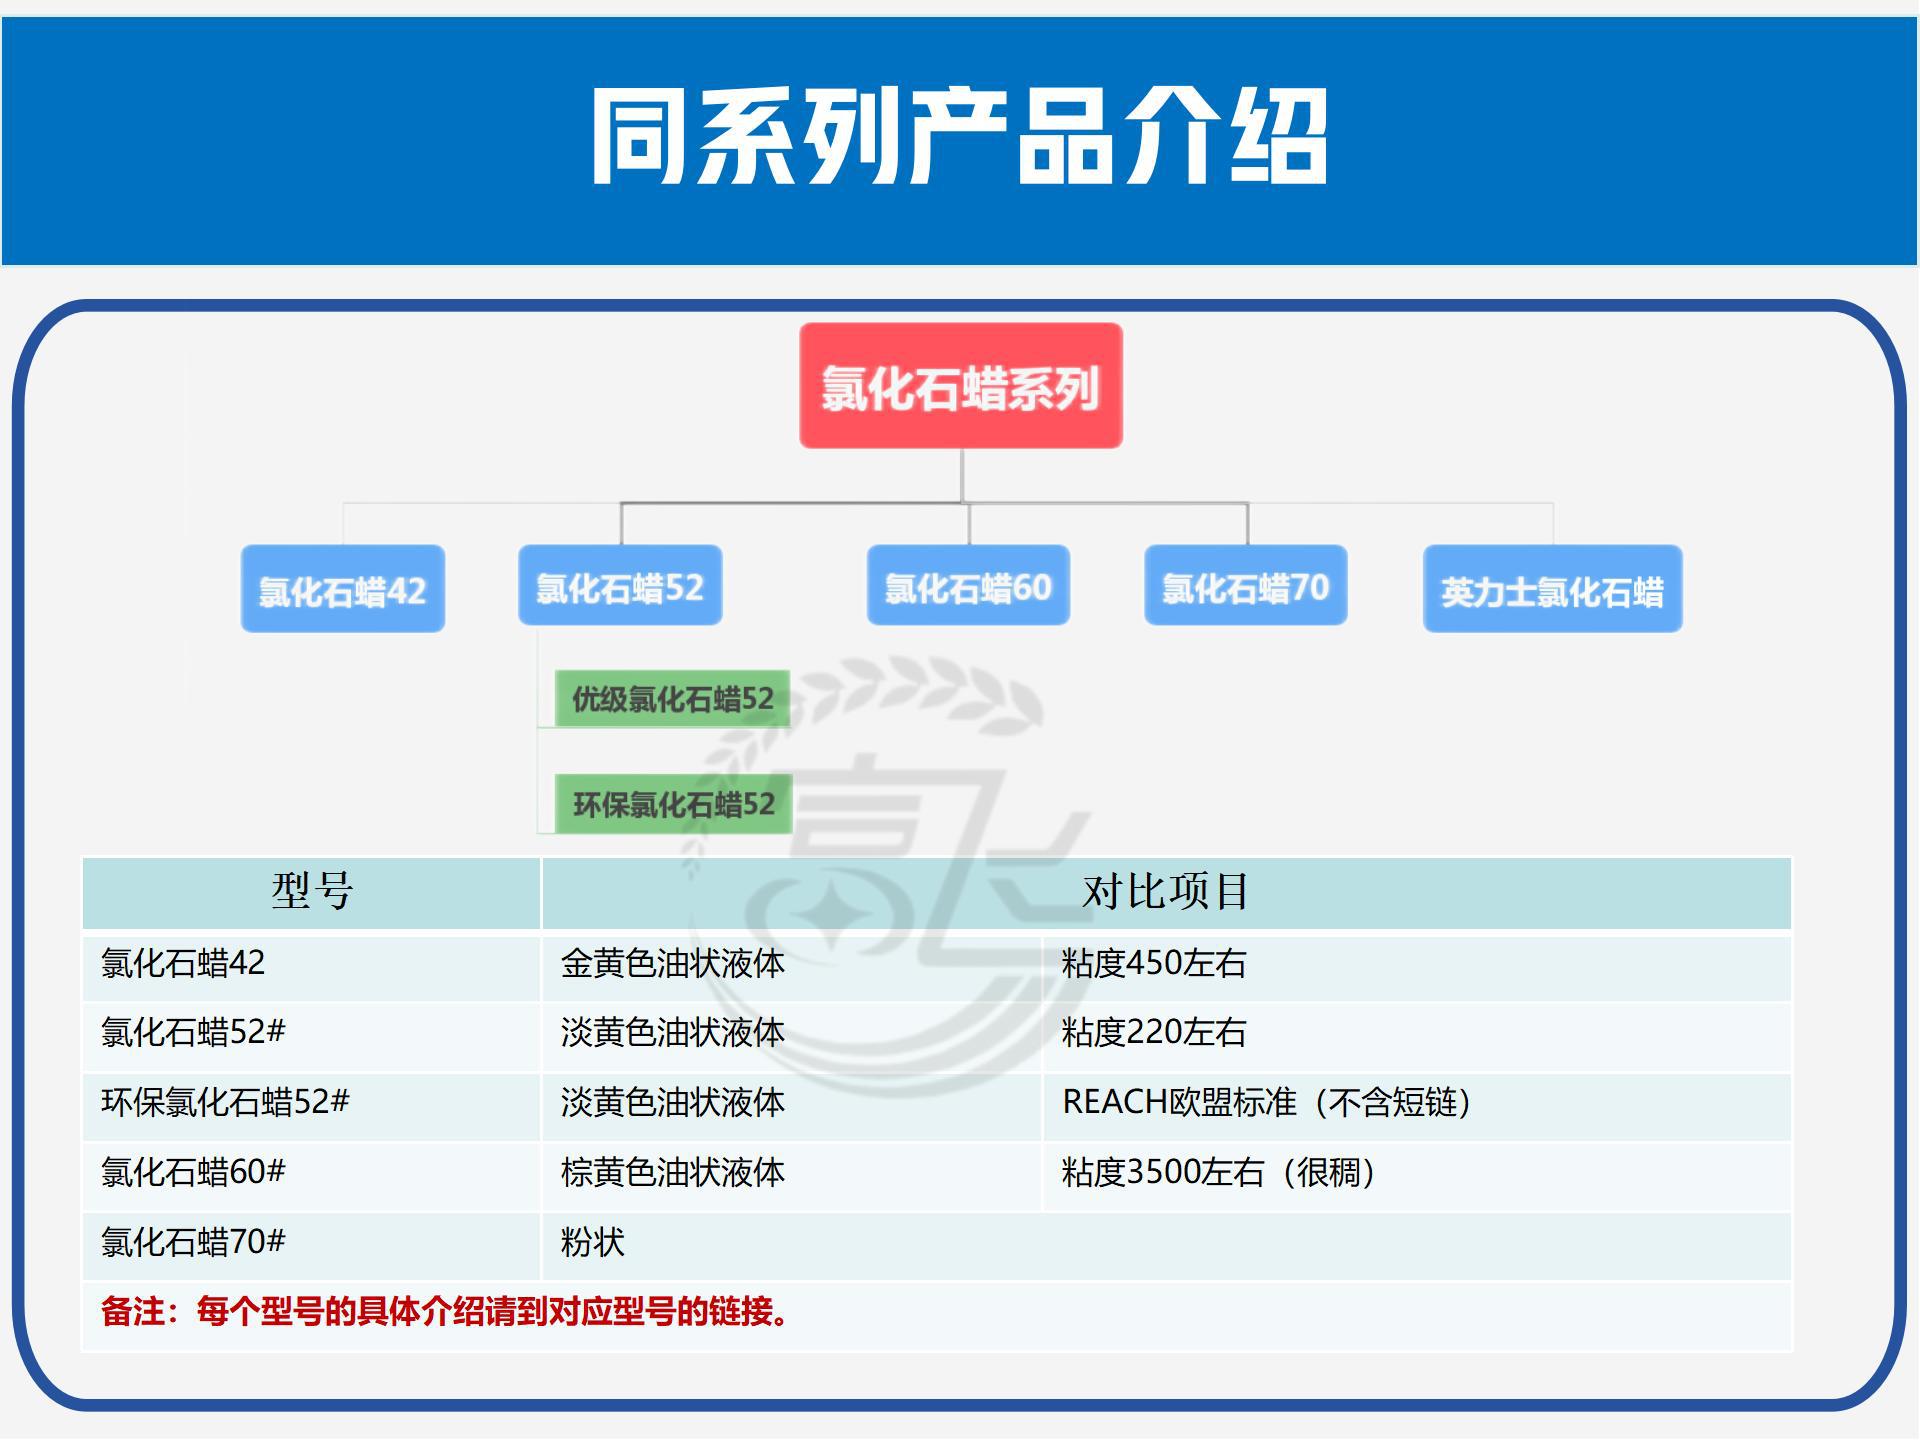
Task: Click table cell 氯化石蜡70#
Action: click(312, 1244)
